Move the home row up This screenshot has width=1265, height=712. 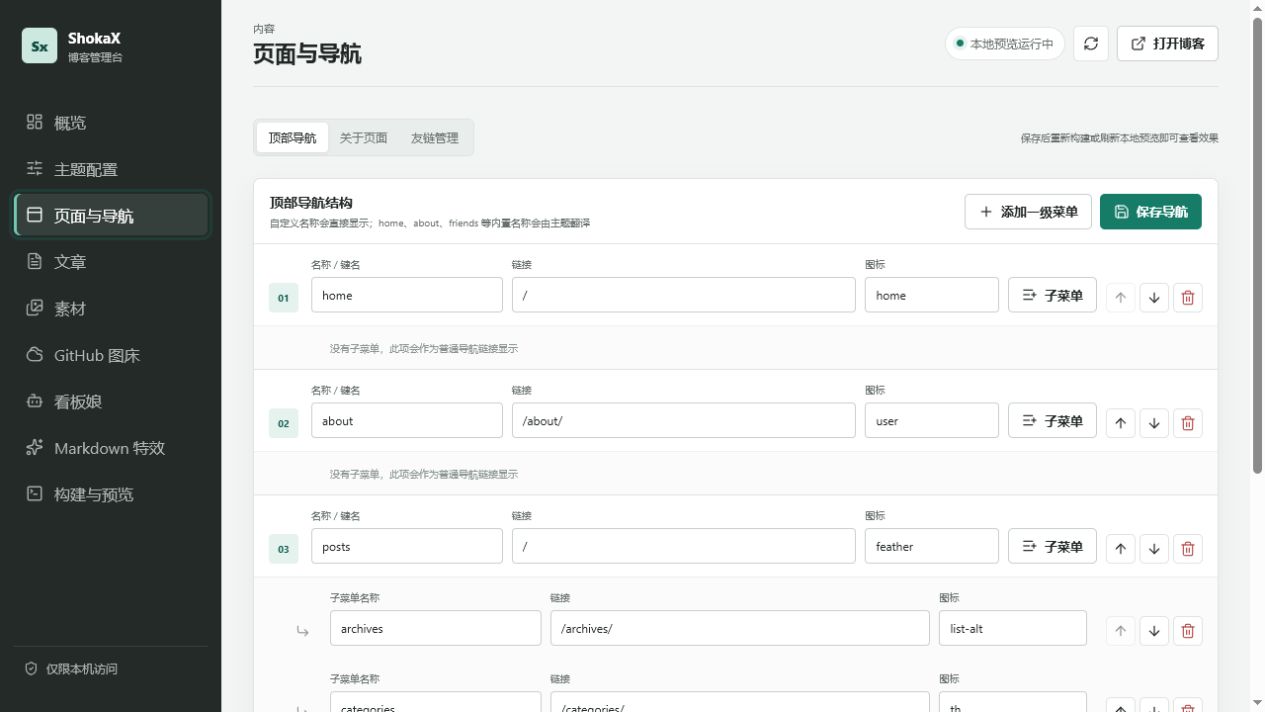(1120, 297)
